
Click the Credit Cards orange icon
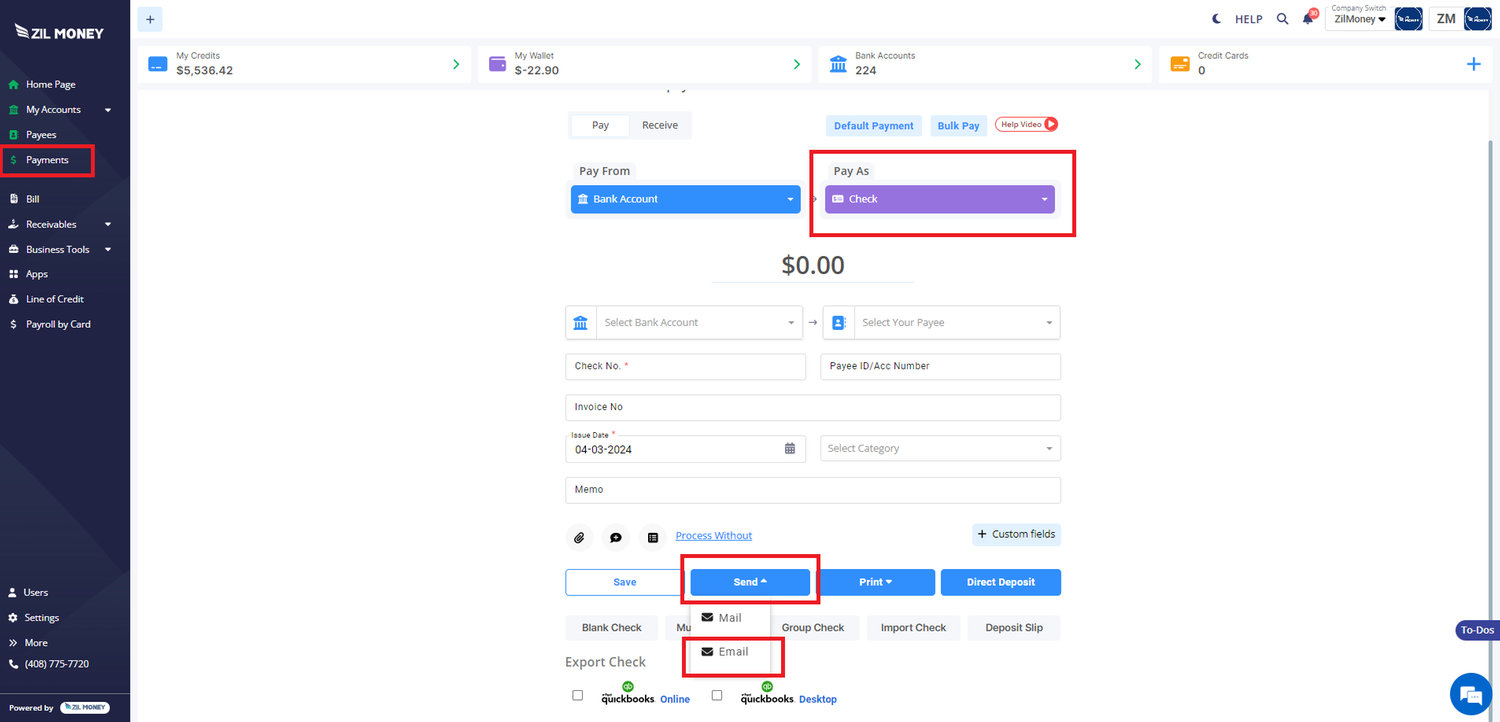tap(1180, 64)
